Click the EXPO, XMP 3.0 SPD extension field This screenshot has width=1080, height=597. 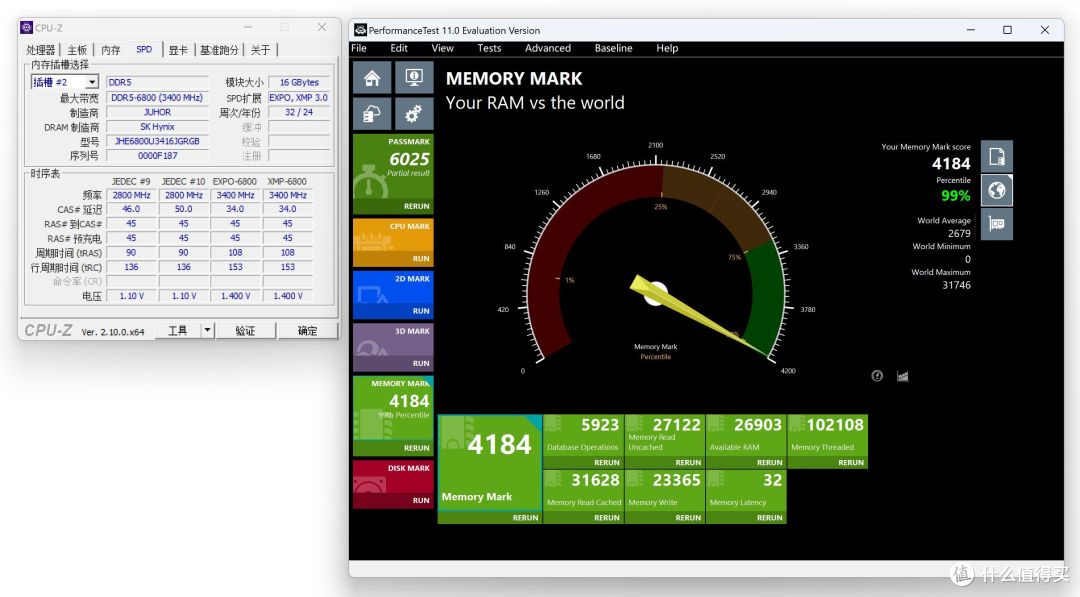[299, 98]
